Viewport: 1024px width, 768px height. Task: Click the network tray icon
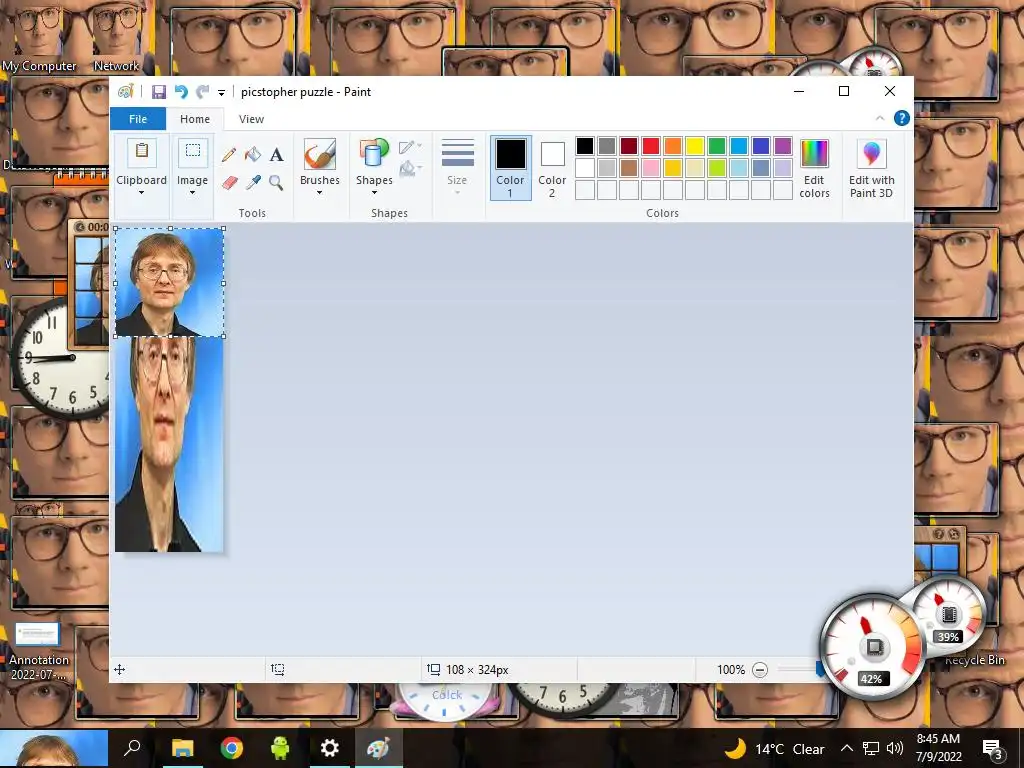pyautogui.click(x=871, y=748)
